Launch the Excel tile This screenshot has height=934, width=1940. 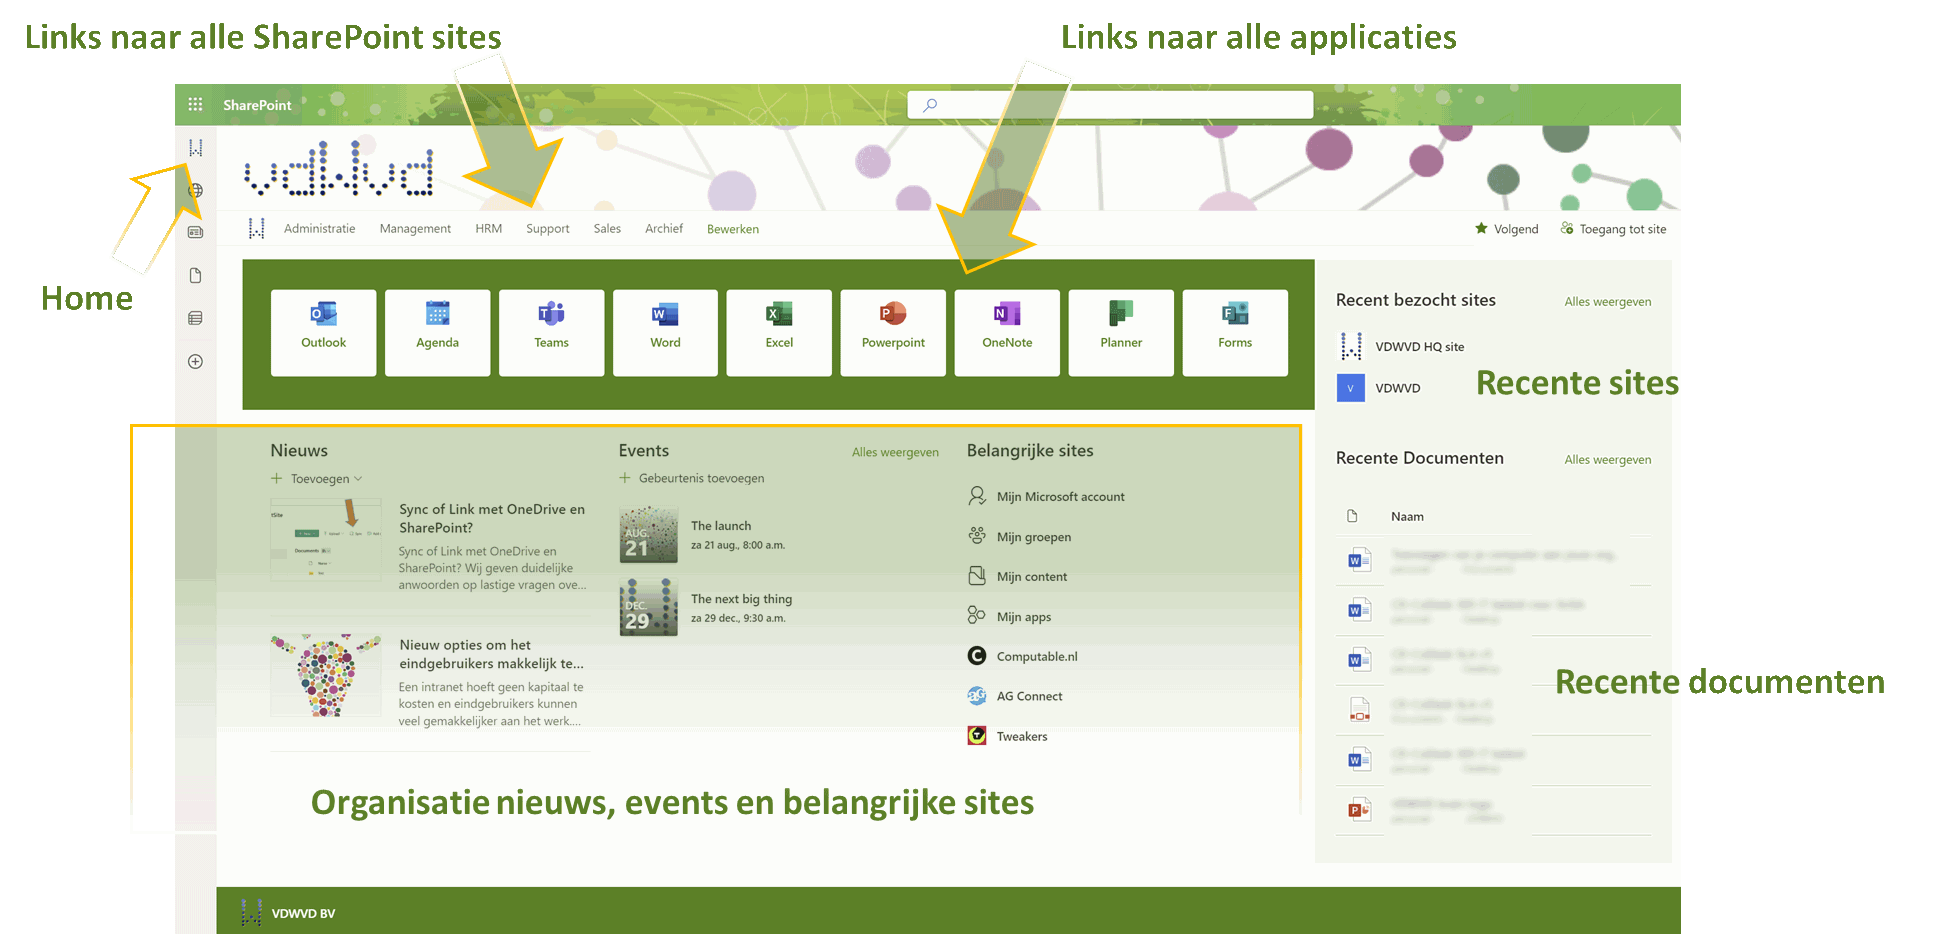coord(780,333)
